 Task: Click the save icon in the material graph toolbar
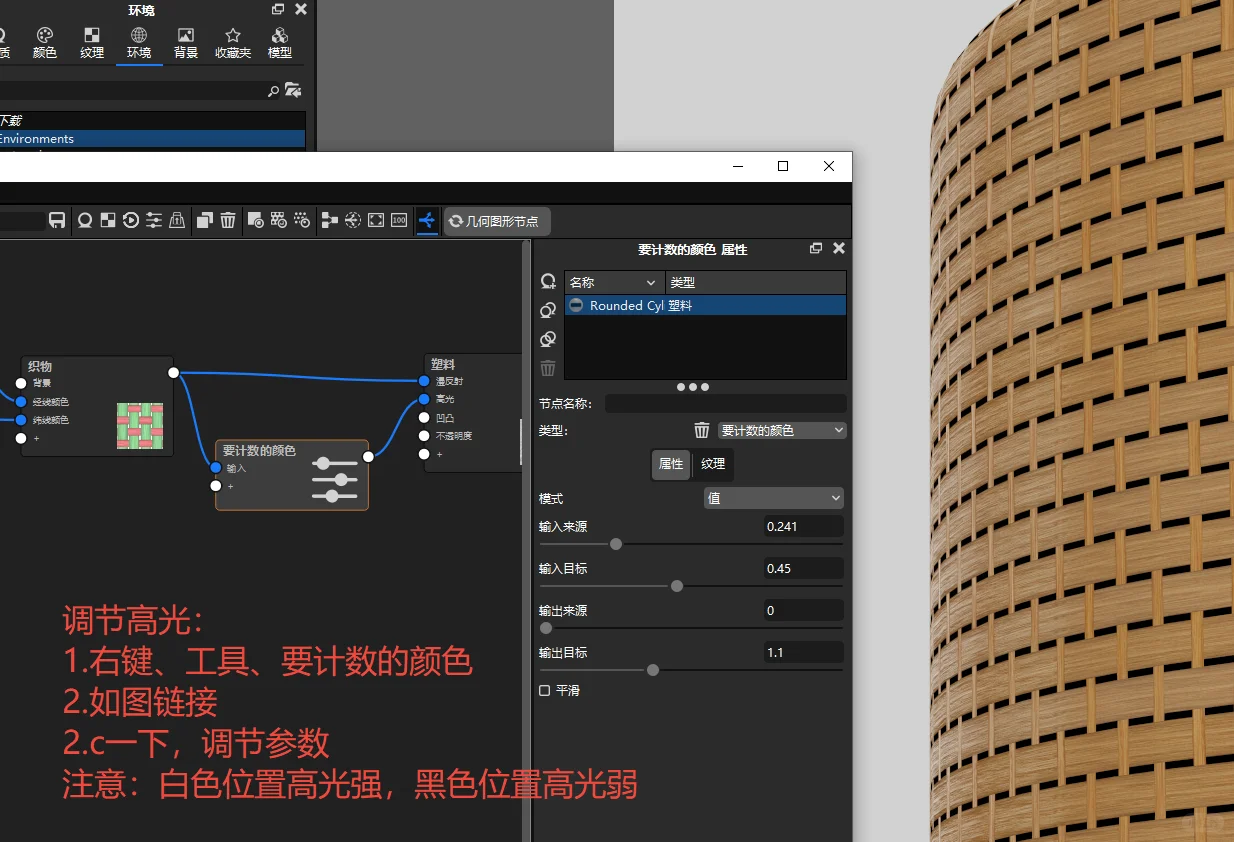pos(57,220)
